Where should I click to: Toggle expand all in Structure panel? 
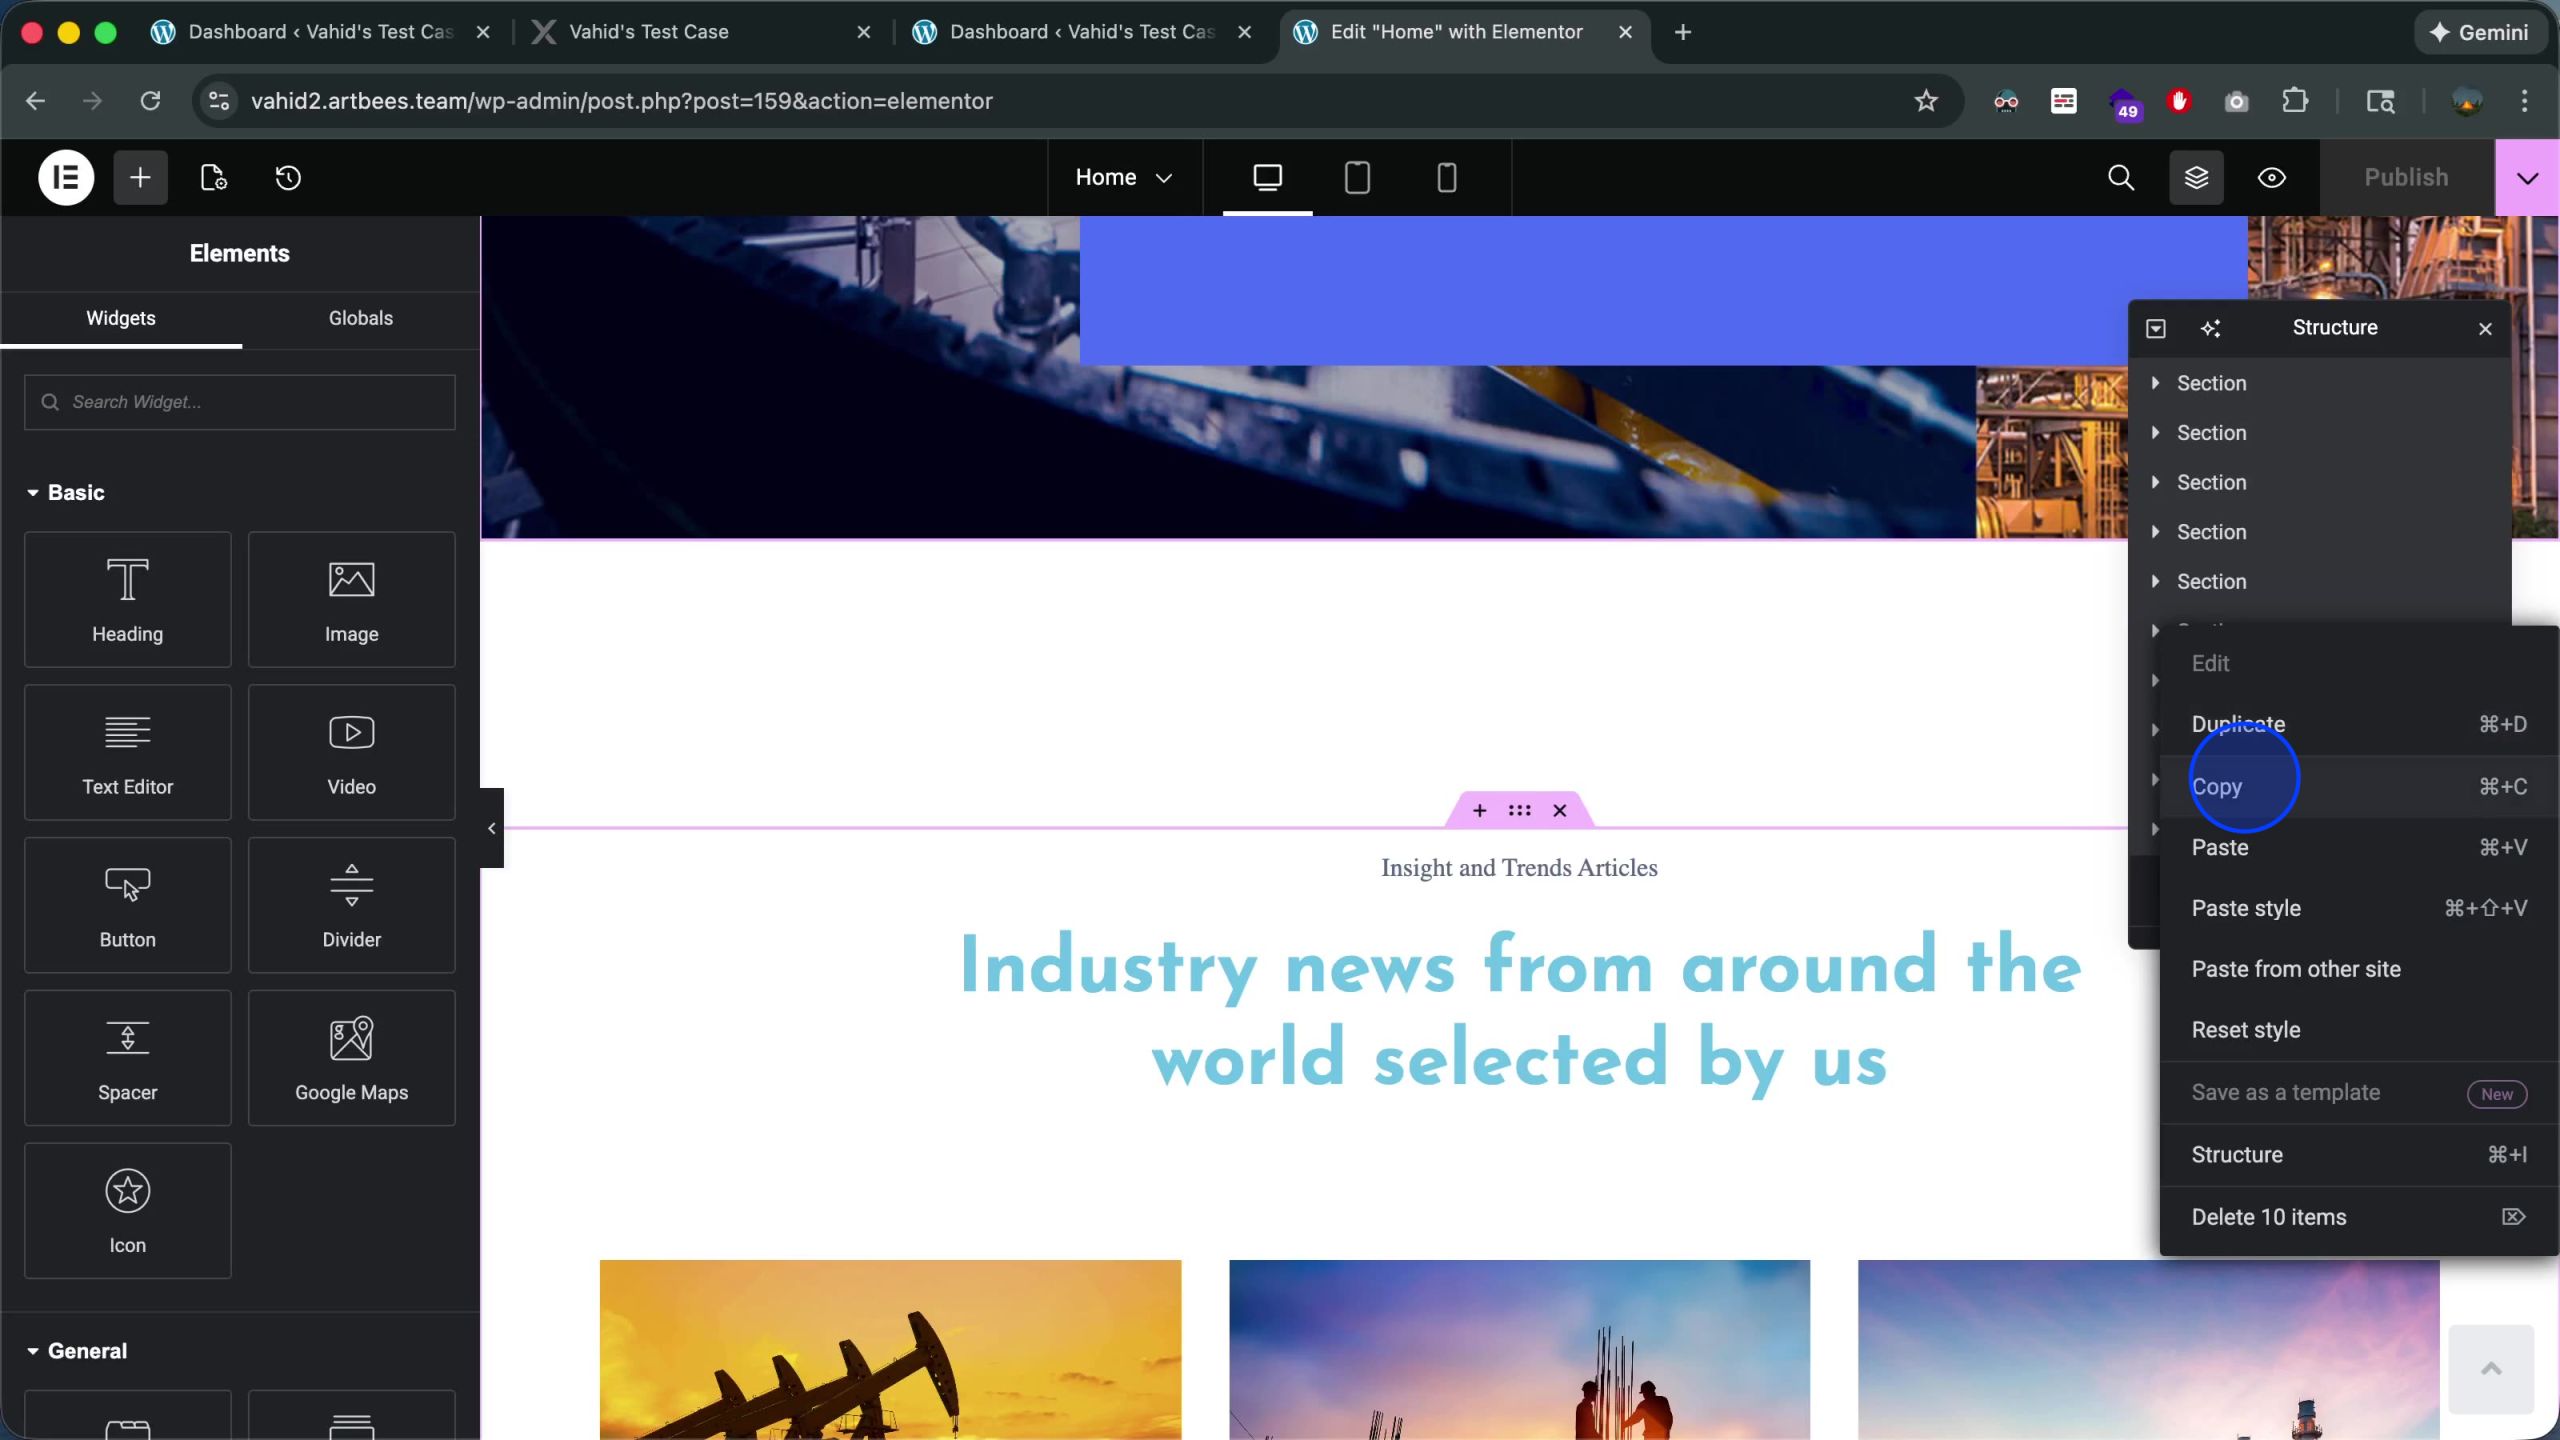(x=2156, y=329)
